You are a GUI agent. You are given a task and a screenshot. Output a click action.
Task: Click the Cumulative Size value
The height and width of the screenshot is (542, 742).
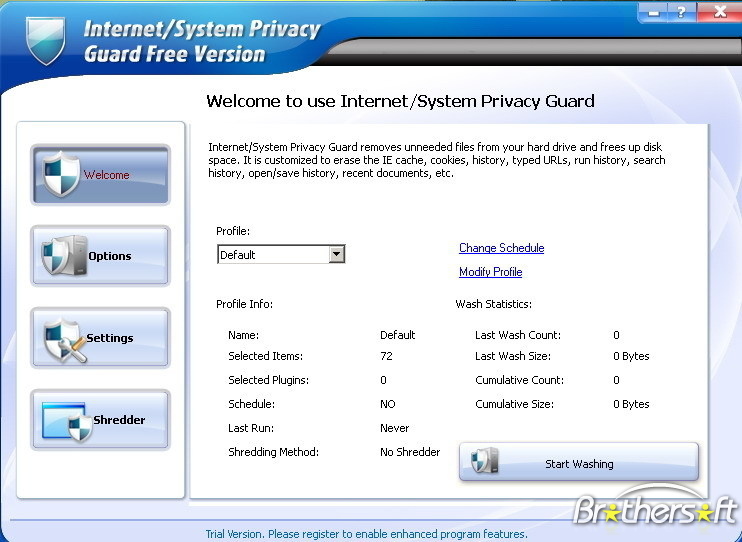pos(631,404)
